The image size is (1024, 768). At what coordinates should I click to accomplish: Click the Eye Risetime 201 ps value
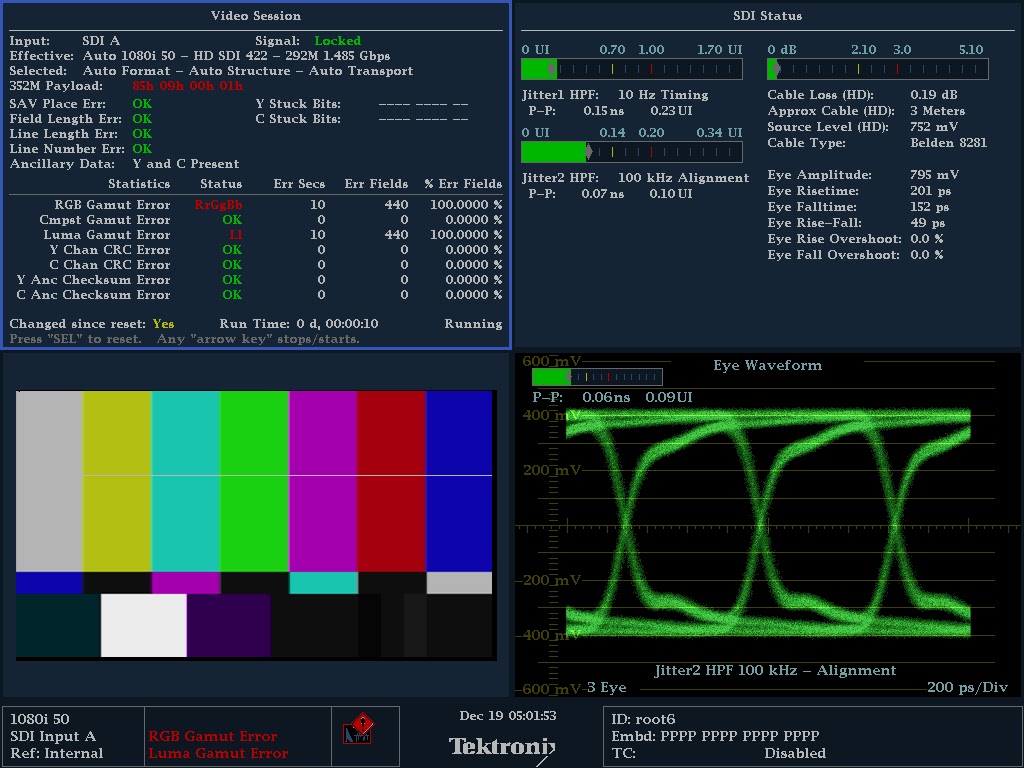click(x=931, y=191)
